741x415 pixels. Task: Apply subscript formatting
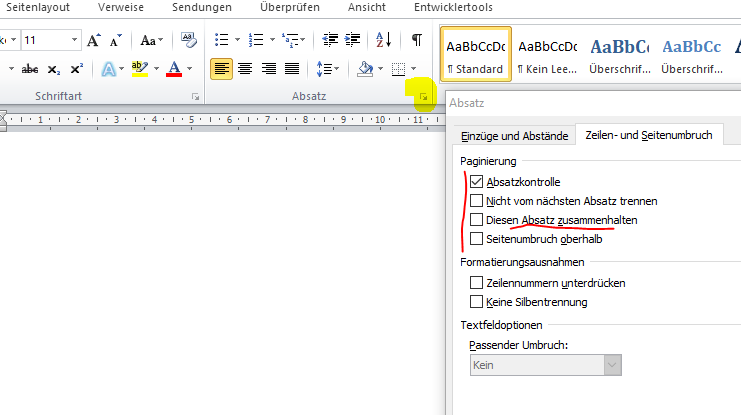(54, 69)
